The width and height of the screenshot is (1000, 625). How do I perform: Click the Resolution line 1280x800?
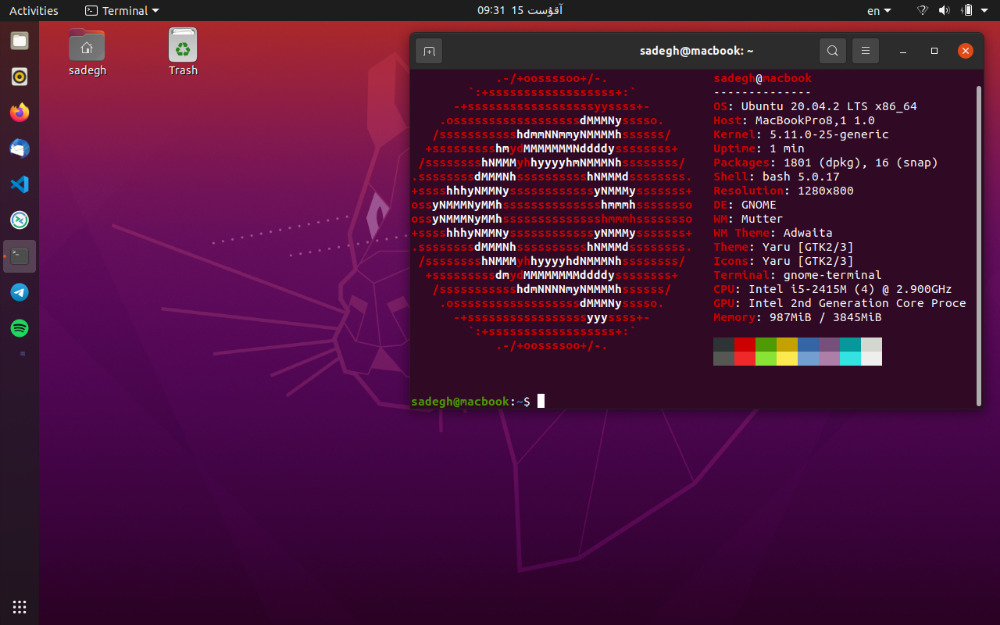pyautogui.click(x=783, y=191)
